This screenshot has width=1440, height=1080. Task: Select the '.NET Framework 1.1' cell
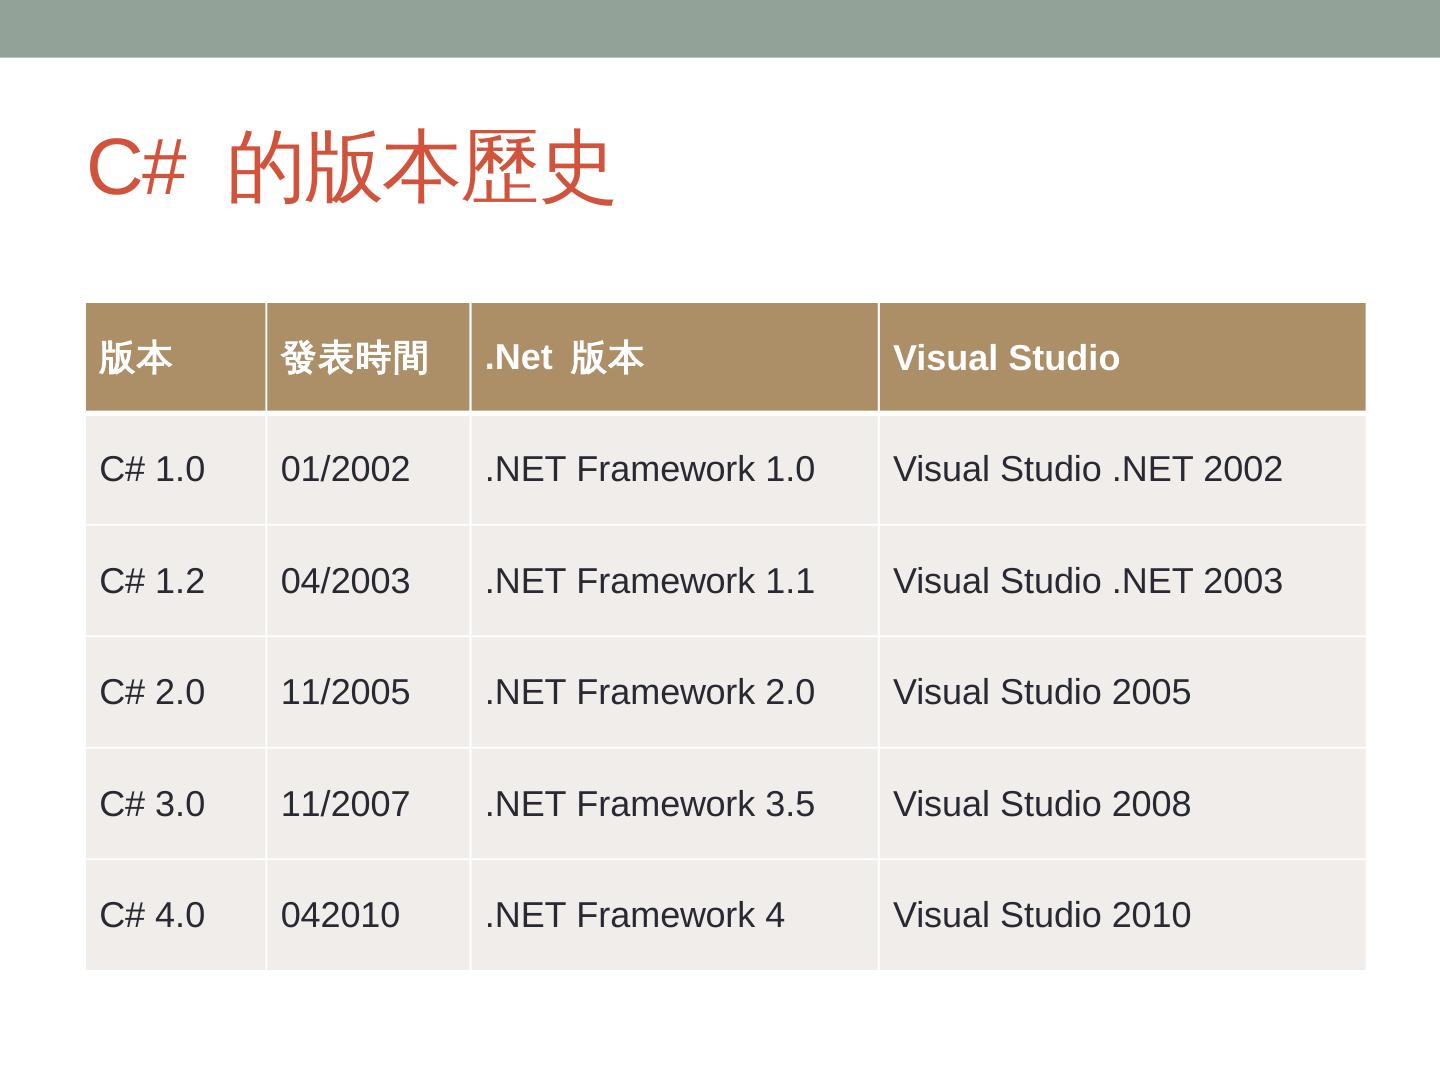tap(650, 581)
